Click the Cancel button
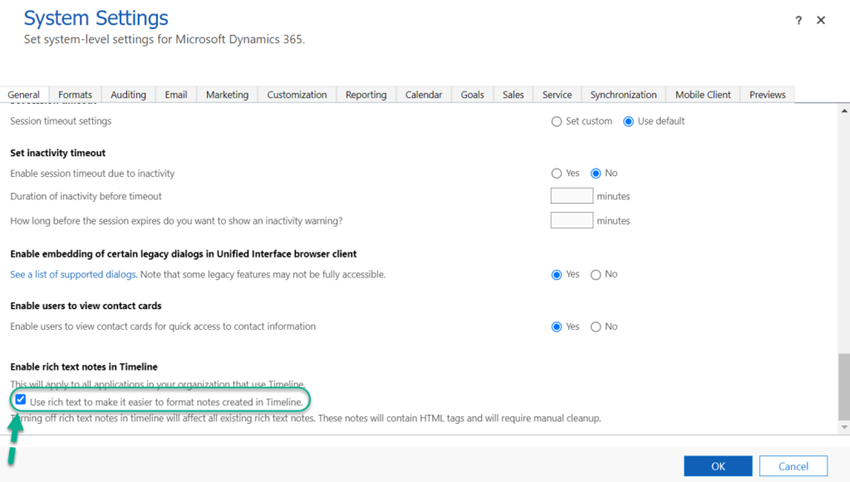The width and height of the screenshot is (850, 482). tap(793, 466)
